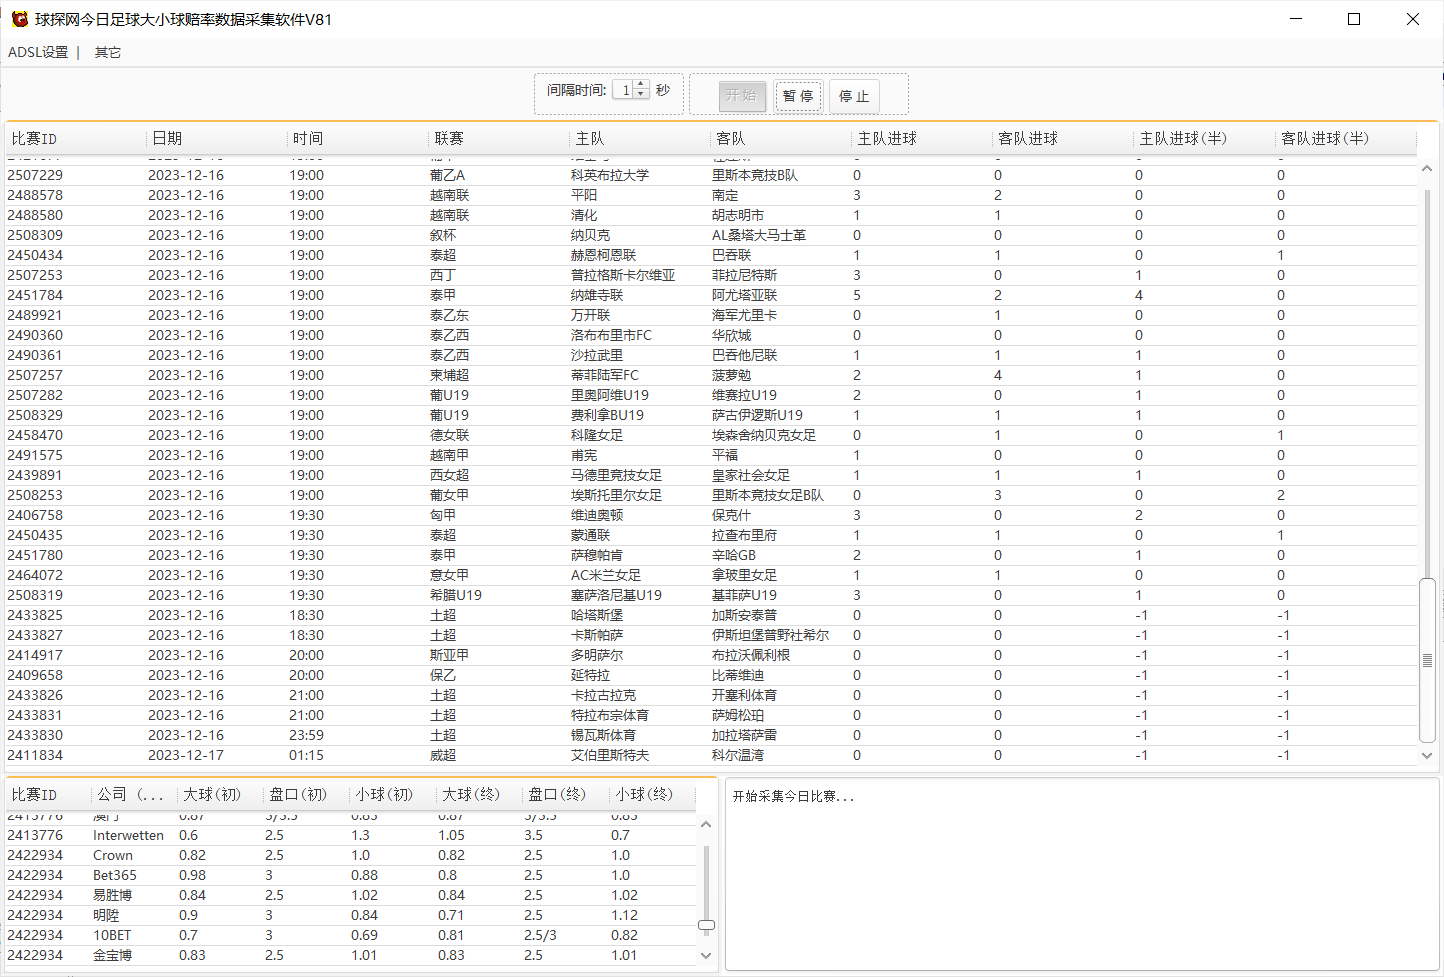Select match ID 2491575
The height and width of the screenshot is (977, 1444).
pos(35,455)
